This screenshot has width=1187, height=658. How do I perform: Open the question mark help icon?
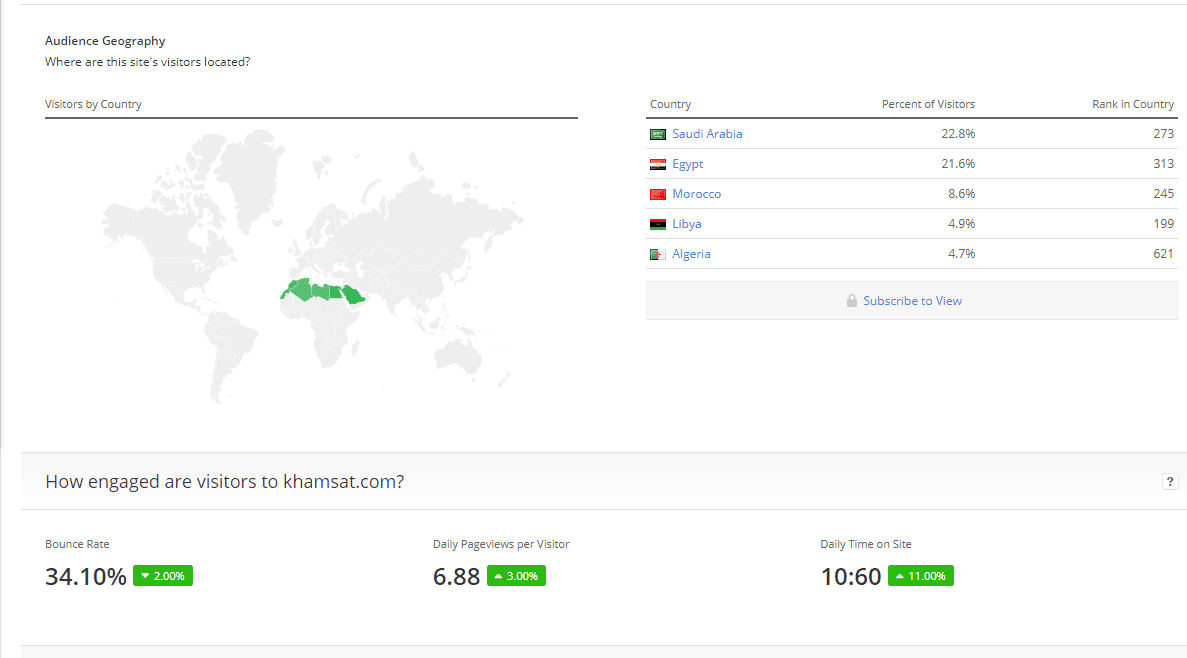pyautogui.click(x=1170, y=482)
